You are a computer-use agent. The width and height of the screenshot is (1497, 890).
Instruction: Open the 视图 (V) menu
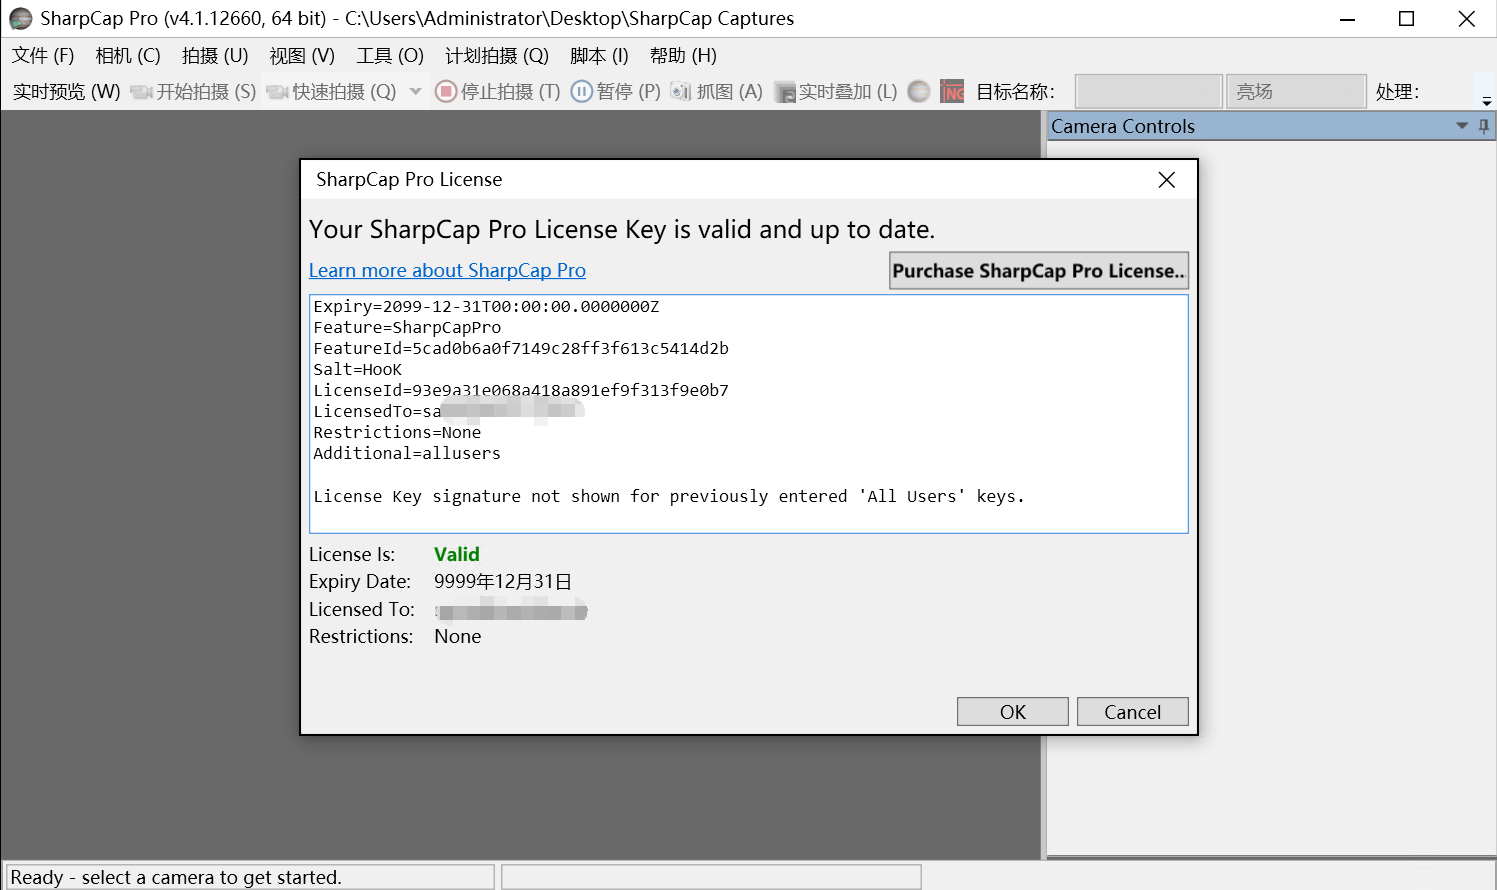(302, 56)
